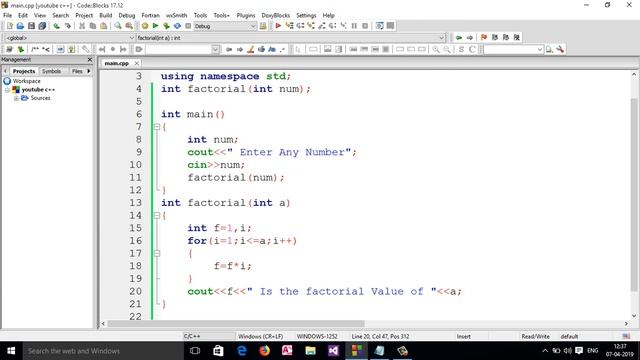Image resolution: width=640 pixels, height=360 pixels.
Task: Open the File menu
Action: (7, 15)
